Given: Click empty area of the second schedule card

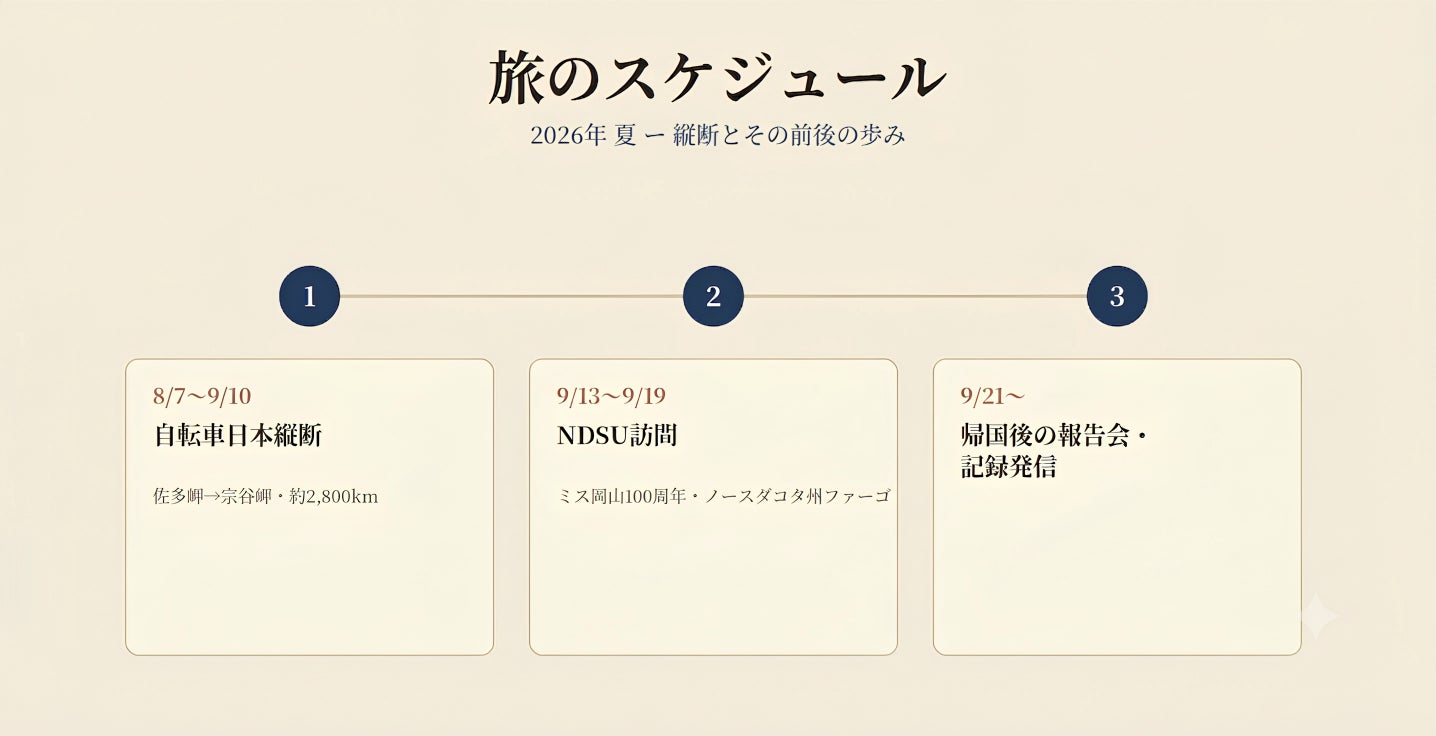Looking at the screenshot, I should point(713,585).
